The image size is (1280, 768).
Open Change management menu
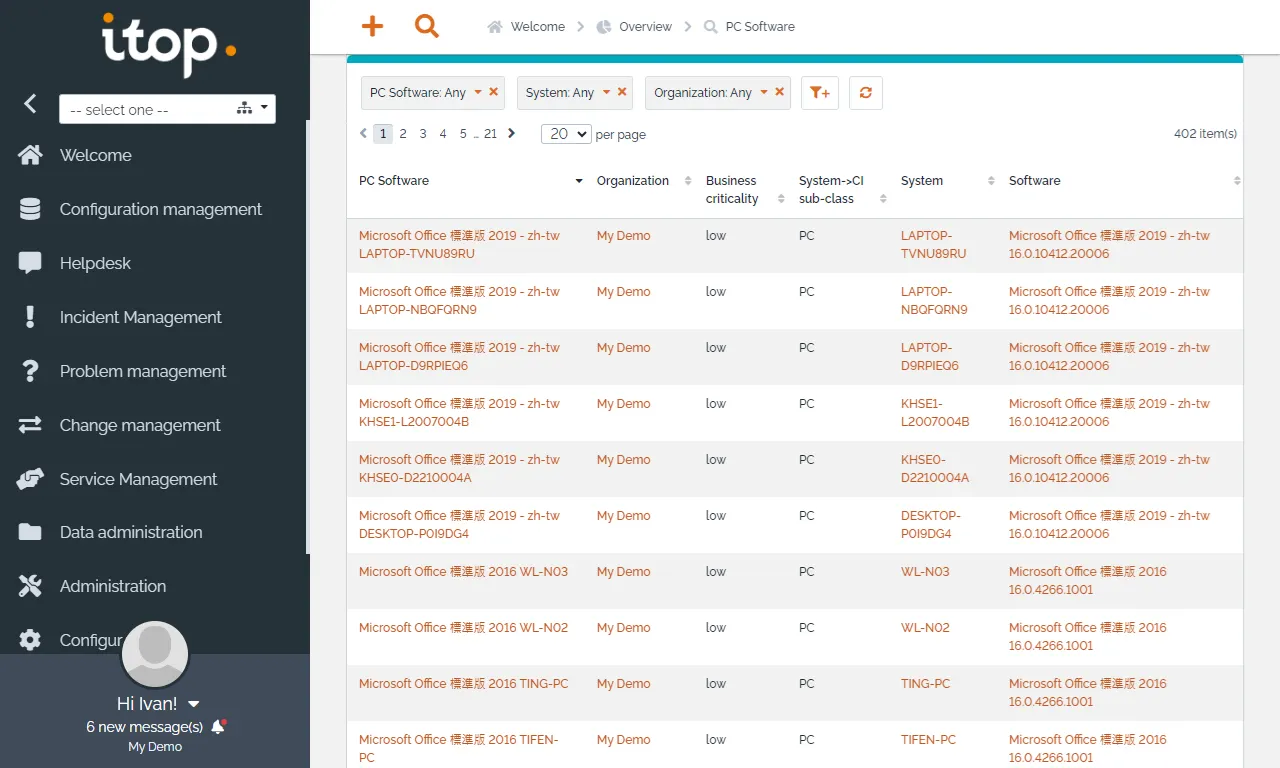(140, 425)
